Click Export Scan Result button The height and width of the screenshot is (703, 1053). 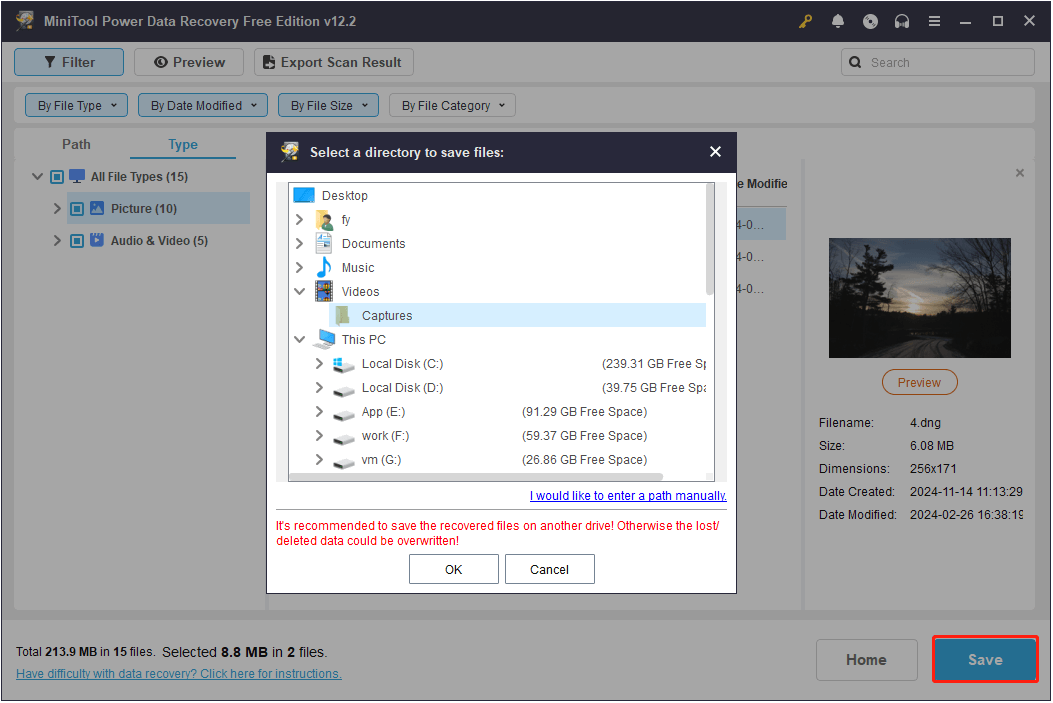pyautogui.click(x=334, y=62)
